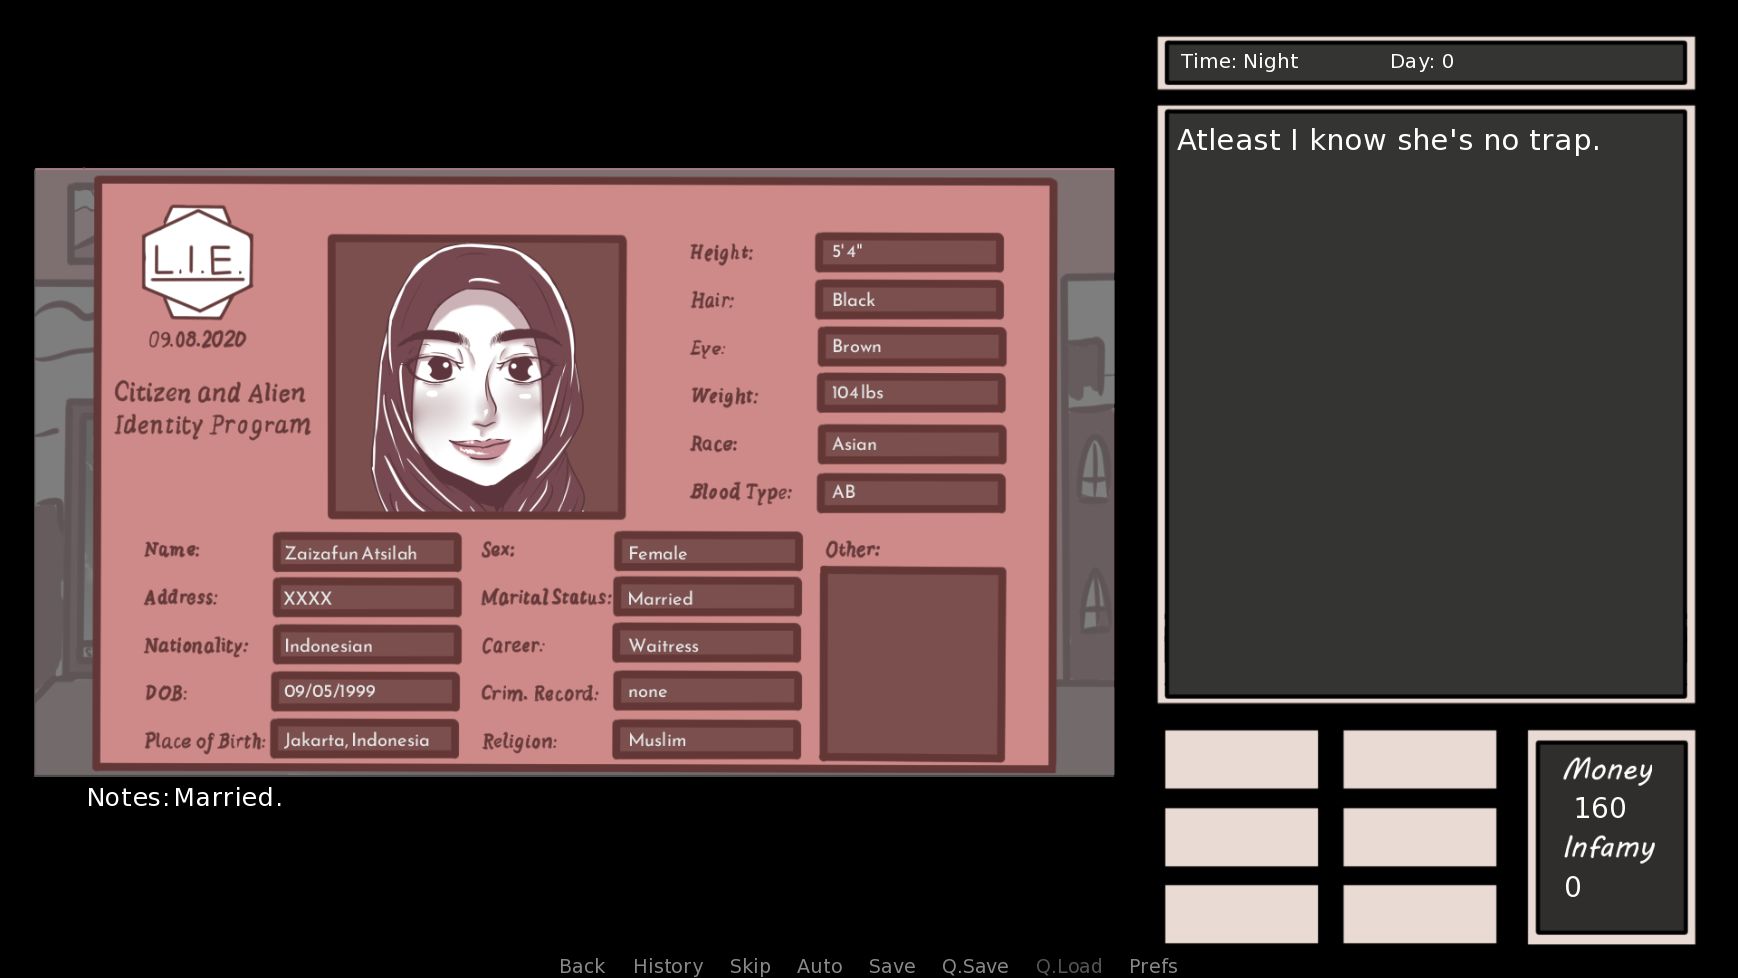Select the Blood Type AB field

click(x=910, y=492)
